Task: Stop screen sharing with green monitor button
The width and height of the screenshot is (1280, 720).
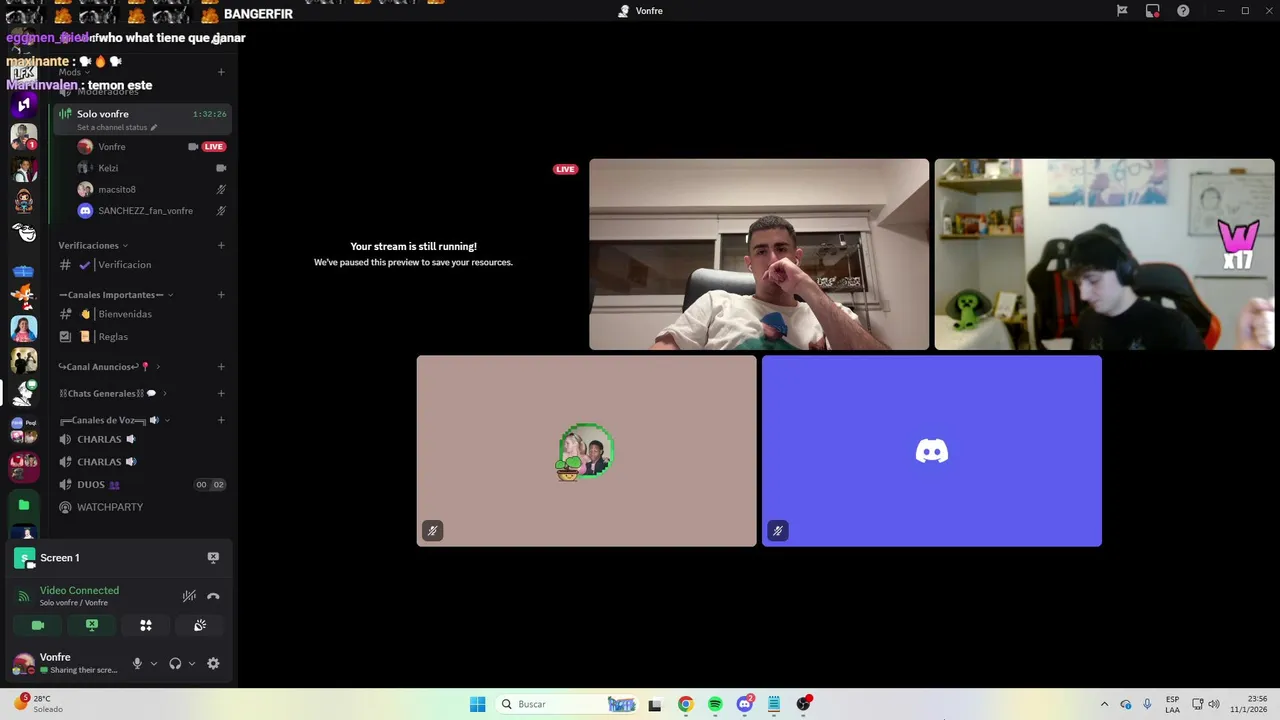Action: click(92, 625)
